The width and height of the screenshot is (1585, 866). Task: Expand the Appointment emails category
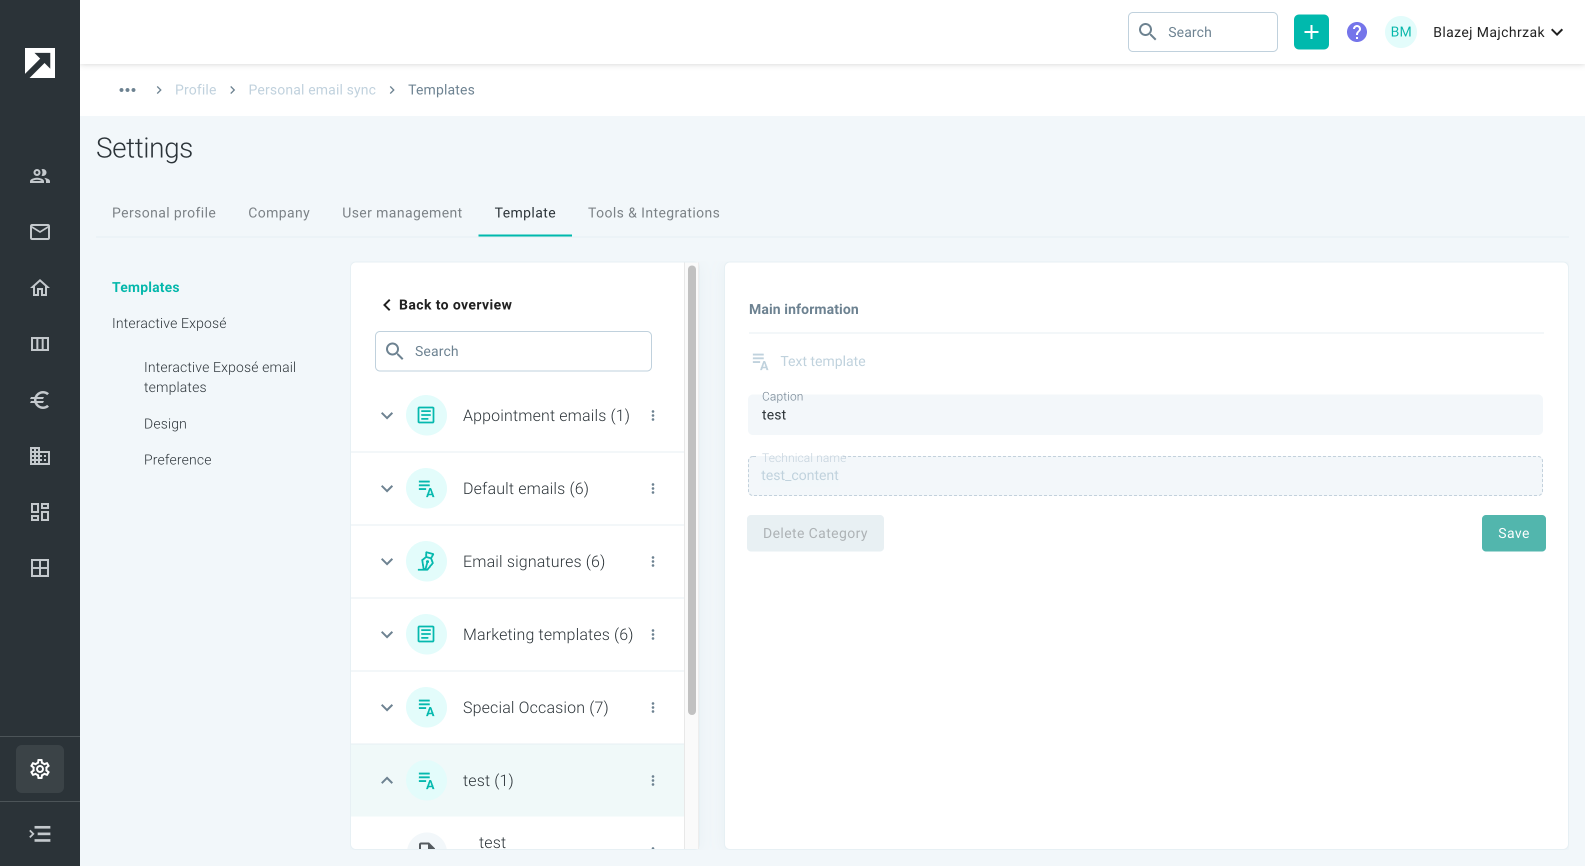tap(387, 416)
